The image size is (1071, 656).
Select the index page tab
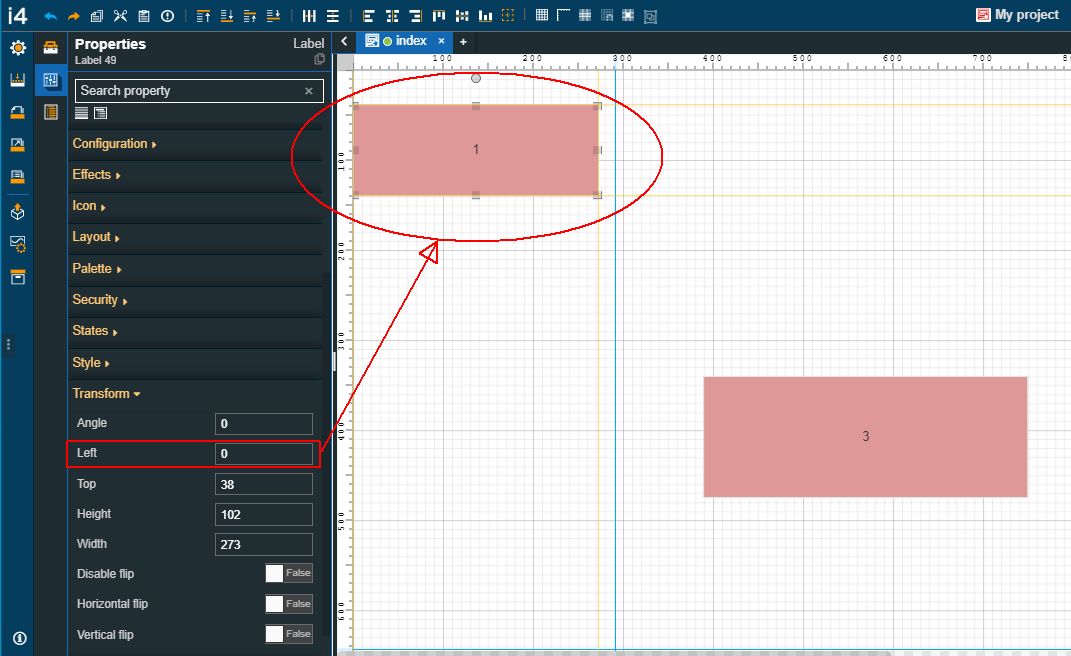pos(405,41)
